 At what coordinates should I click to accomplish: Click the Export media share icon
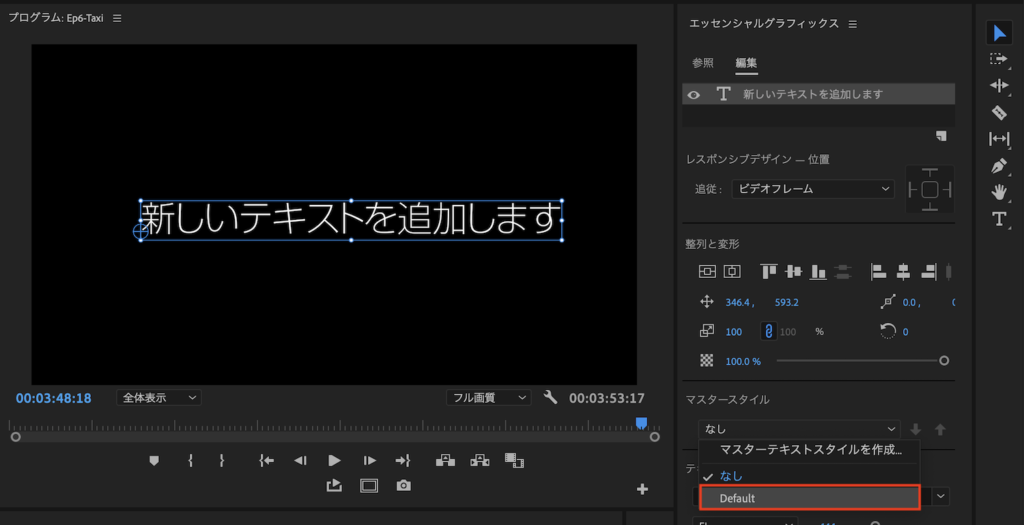334,485
